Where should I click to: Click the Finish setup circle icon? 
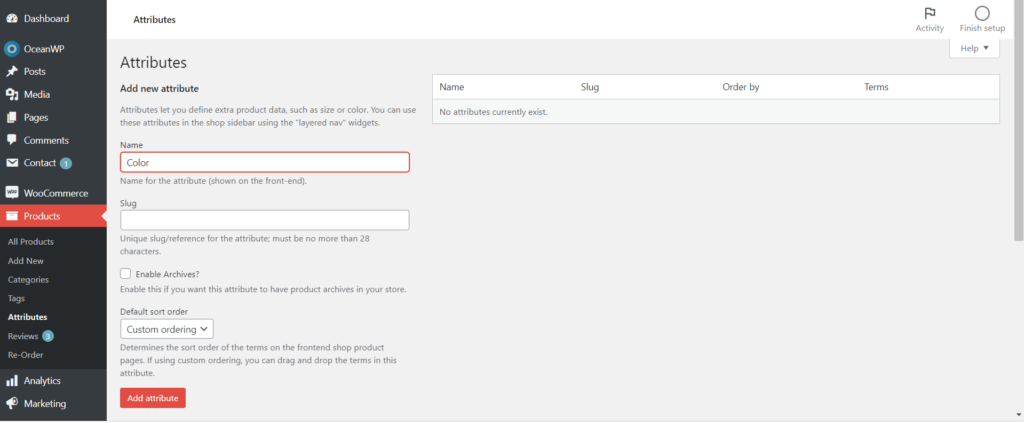pyautogui.click(x=982, y=13)
